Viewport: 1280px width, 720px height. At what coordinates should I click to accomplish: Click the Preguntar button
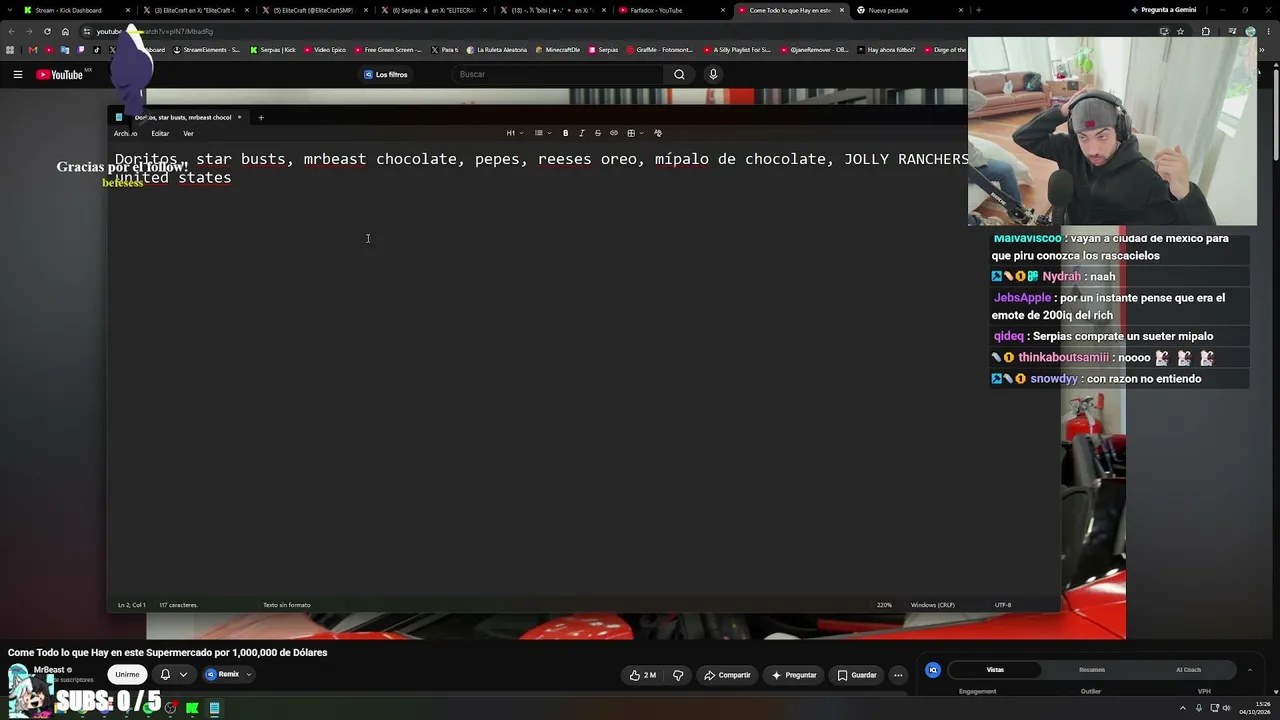(x=794, y=675)
